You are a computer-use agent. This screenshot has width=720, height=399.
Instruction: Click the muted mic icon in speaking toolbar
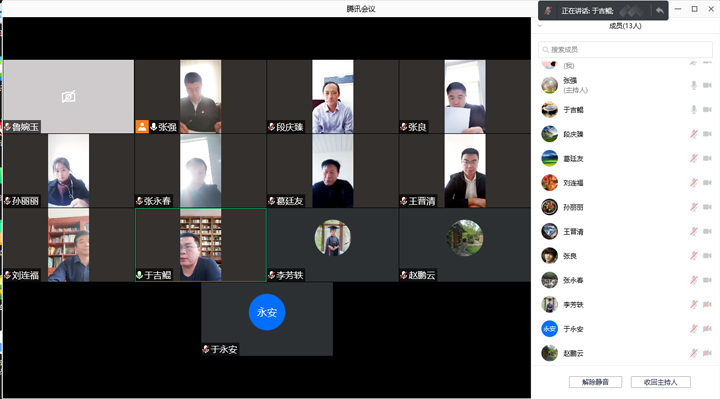click(548, 11)
